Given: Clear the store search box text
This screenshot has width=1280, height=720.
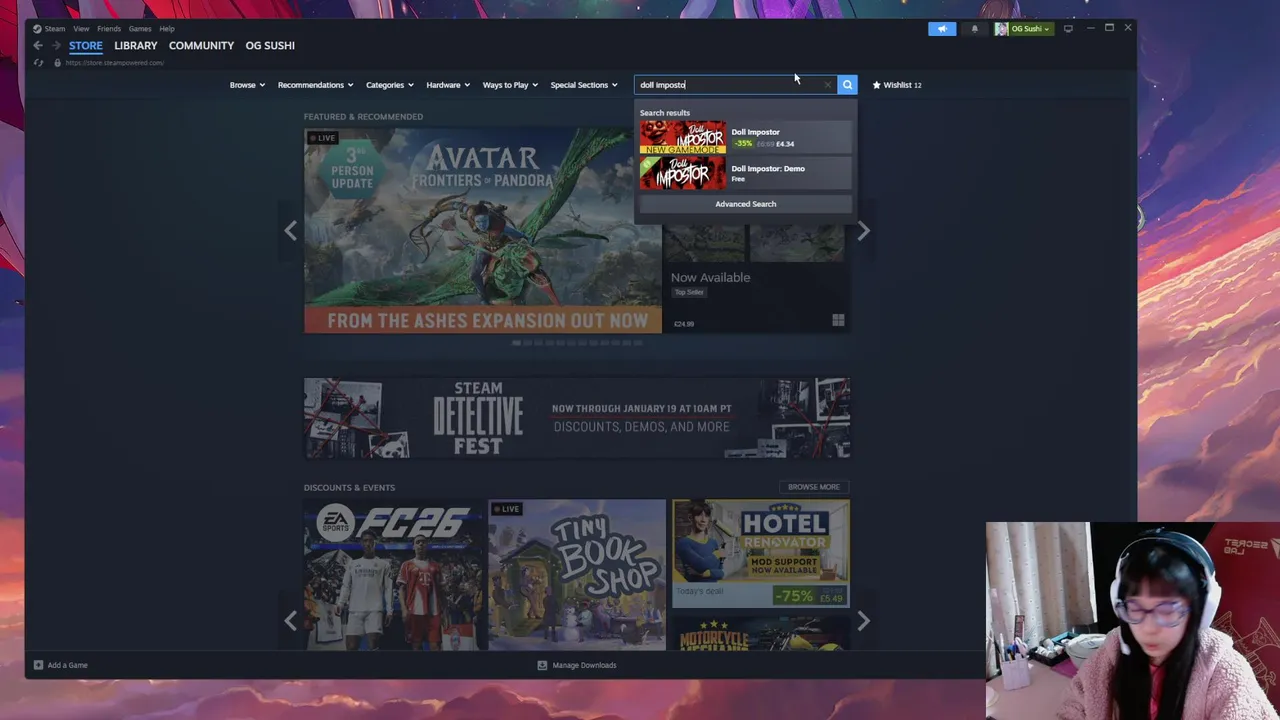Looking at the screenshot, I should coord(827,85).
